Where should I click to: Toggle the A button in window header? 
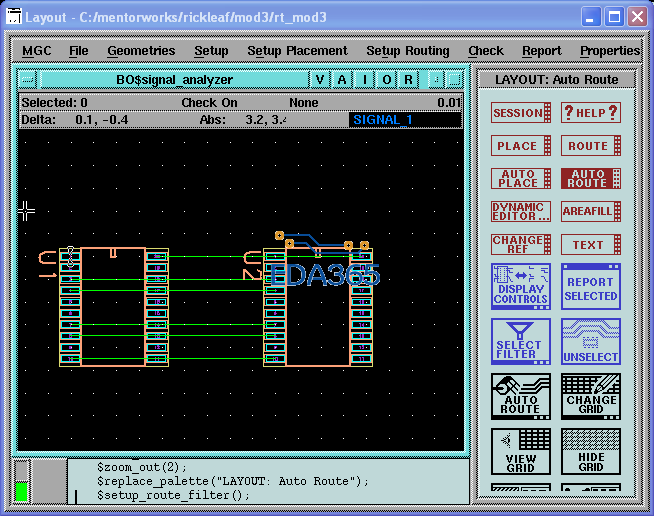[x=342, y=80]
